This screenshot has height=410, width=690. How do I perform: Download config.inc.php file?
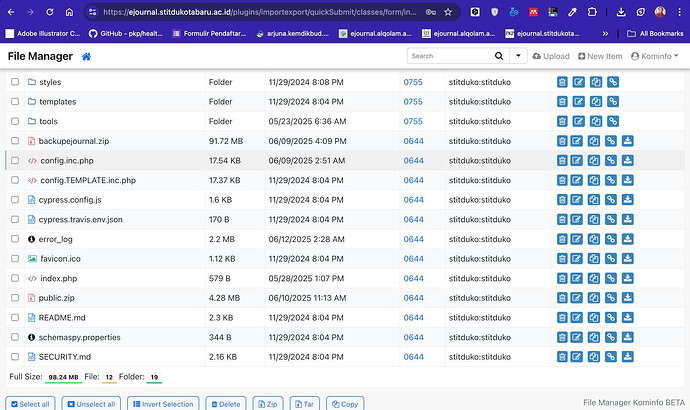(x=628, y=161)
